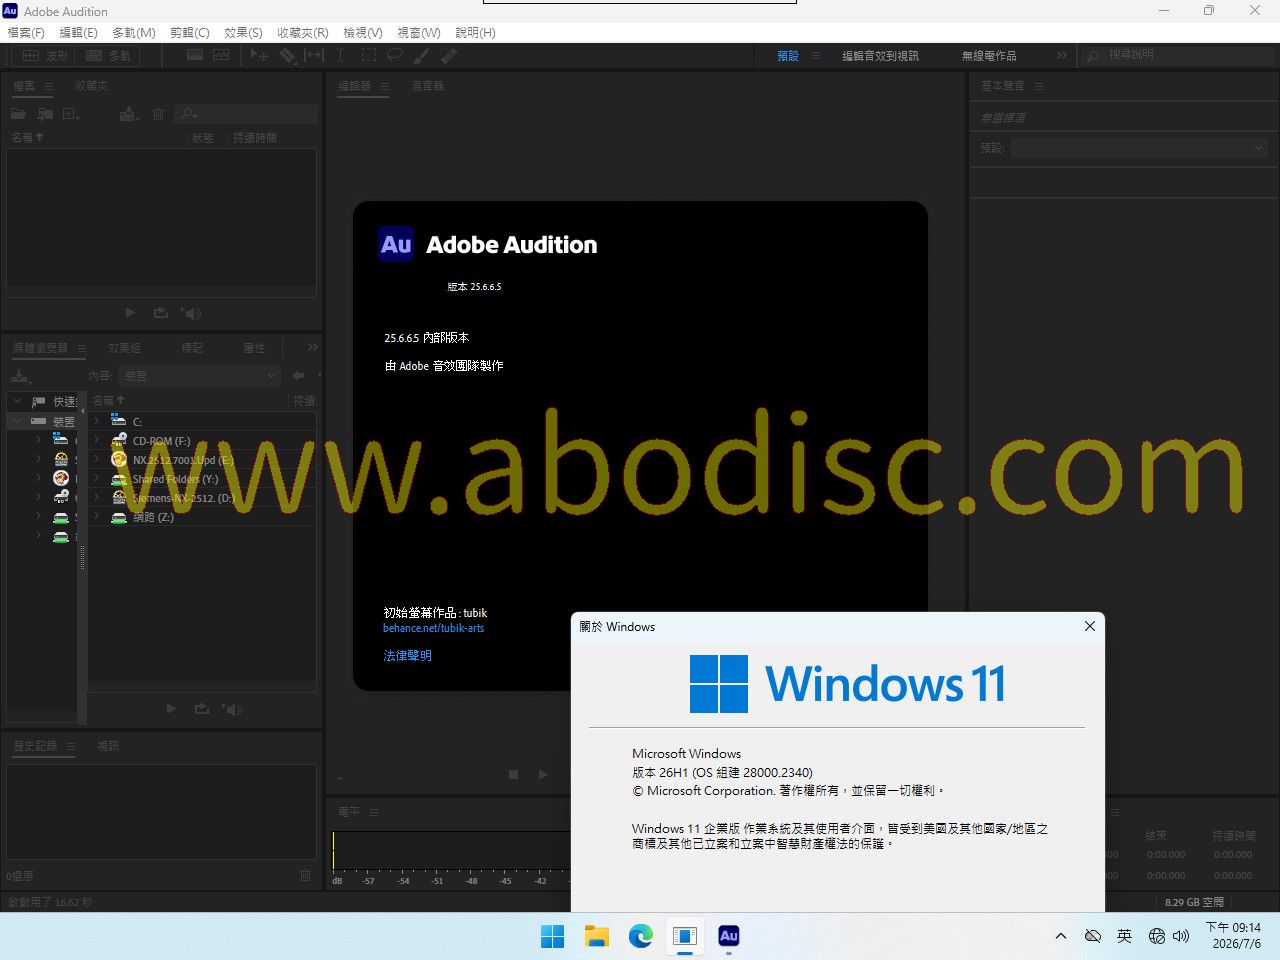Collapse the 裝置 tree node
Viewport: 1280px width, 960px height.
pos(18,421)
